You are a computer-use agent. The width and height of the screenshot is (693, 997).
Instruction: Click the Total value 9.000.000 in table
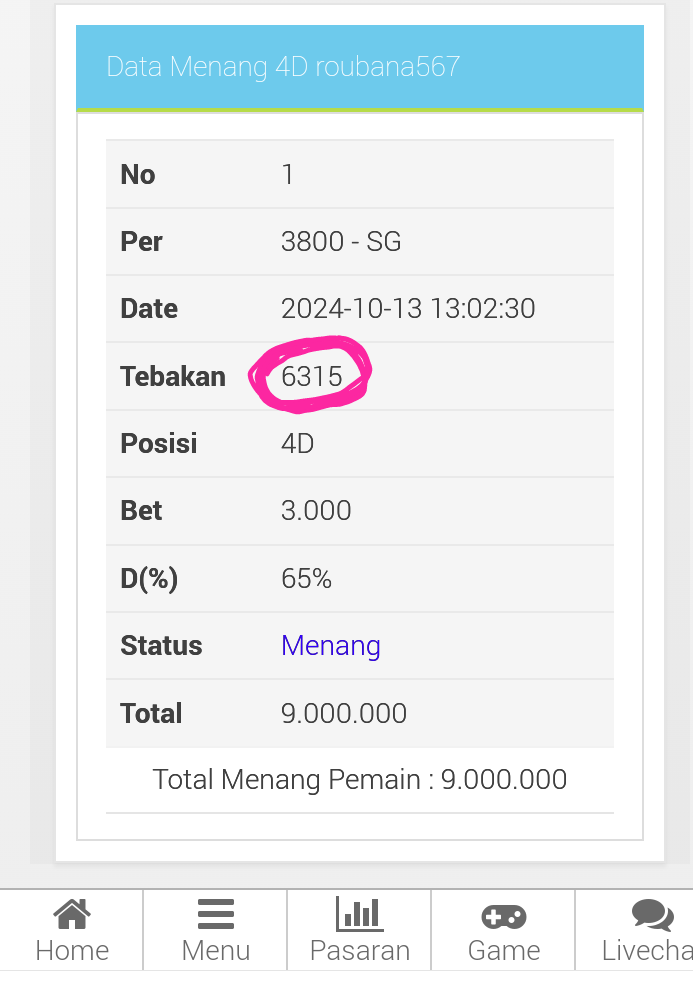click(x=344, y=713)
